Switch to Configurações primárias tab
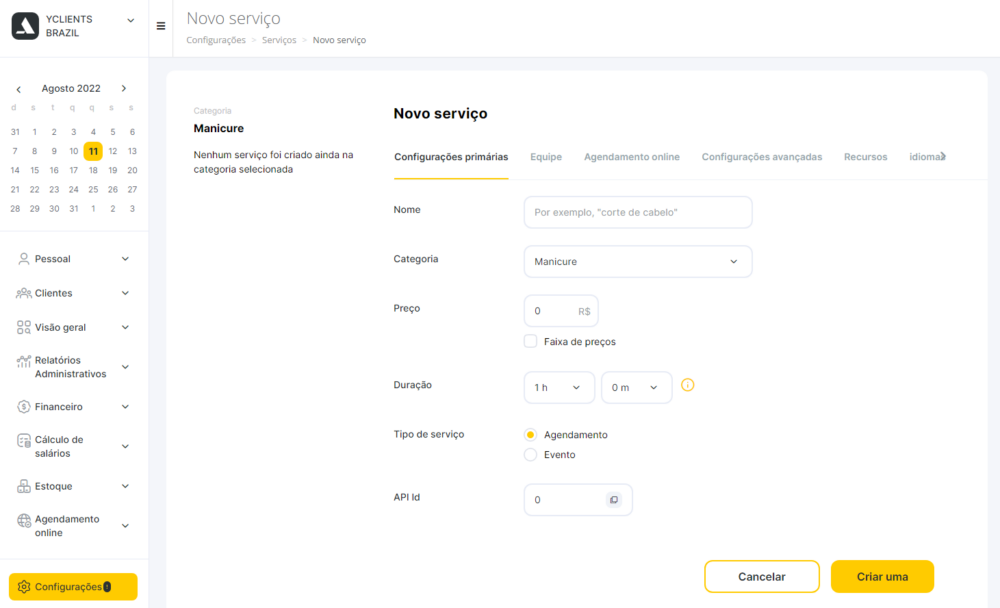The image size is (1000, 608). [x=451, y=157]
